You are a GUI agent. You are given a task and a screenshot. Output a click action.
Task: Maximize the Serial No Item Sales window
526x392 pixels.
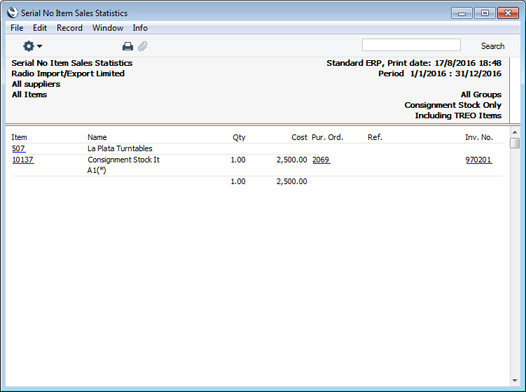485,13
